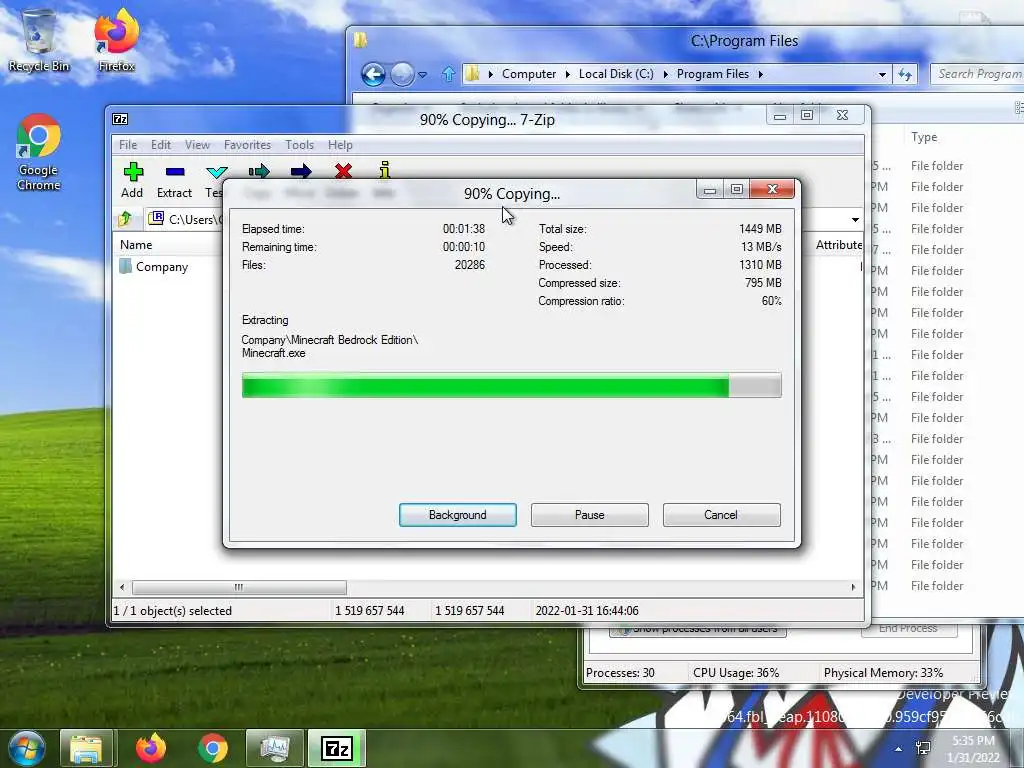Click the network icon in system tray
Viewport: 1024px width, 768px height.
[923, 748]
